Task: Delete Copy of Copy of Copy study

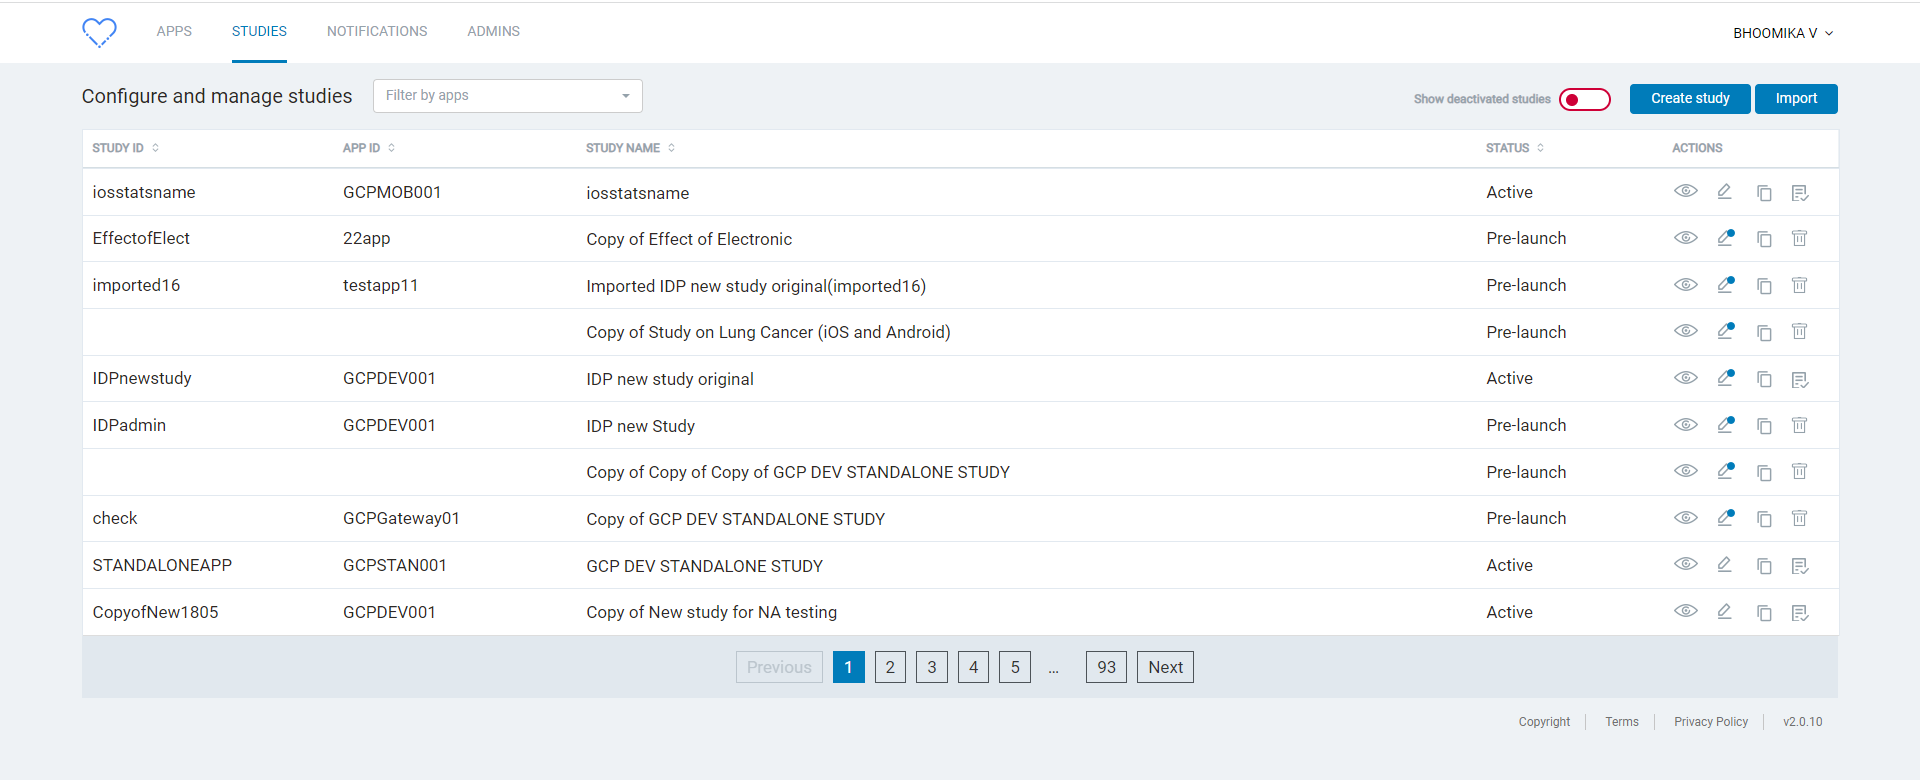Action: (1799, 471)
